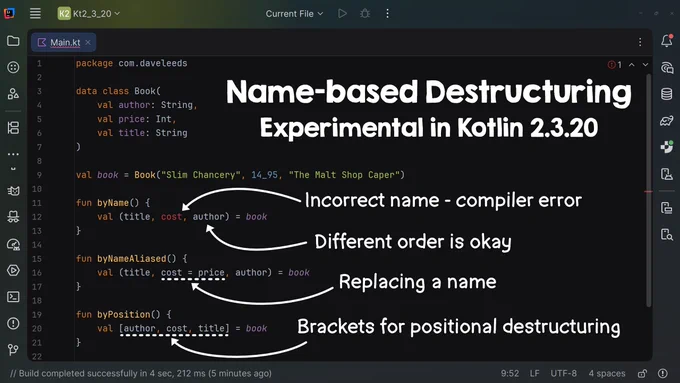Open the AI Assistant chat icon

[x=667, y=68]
